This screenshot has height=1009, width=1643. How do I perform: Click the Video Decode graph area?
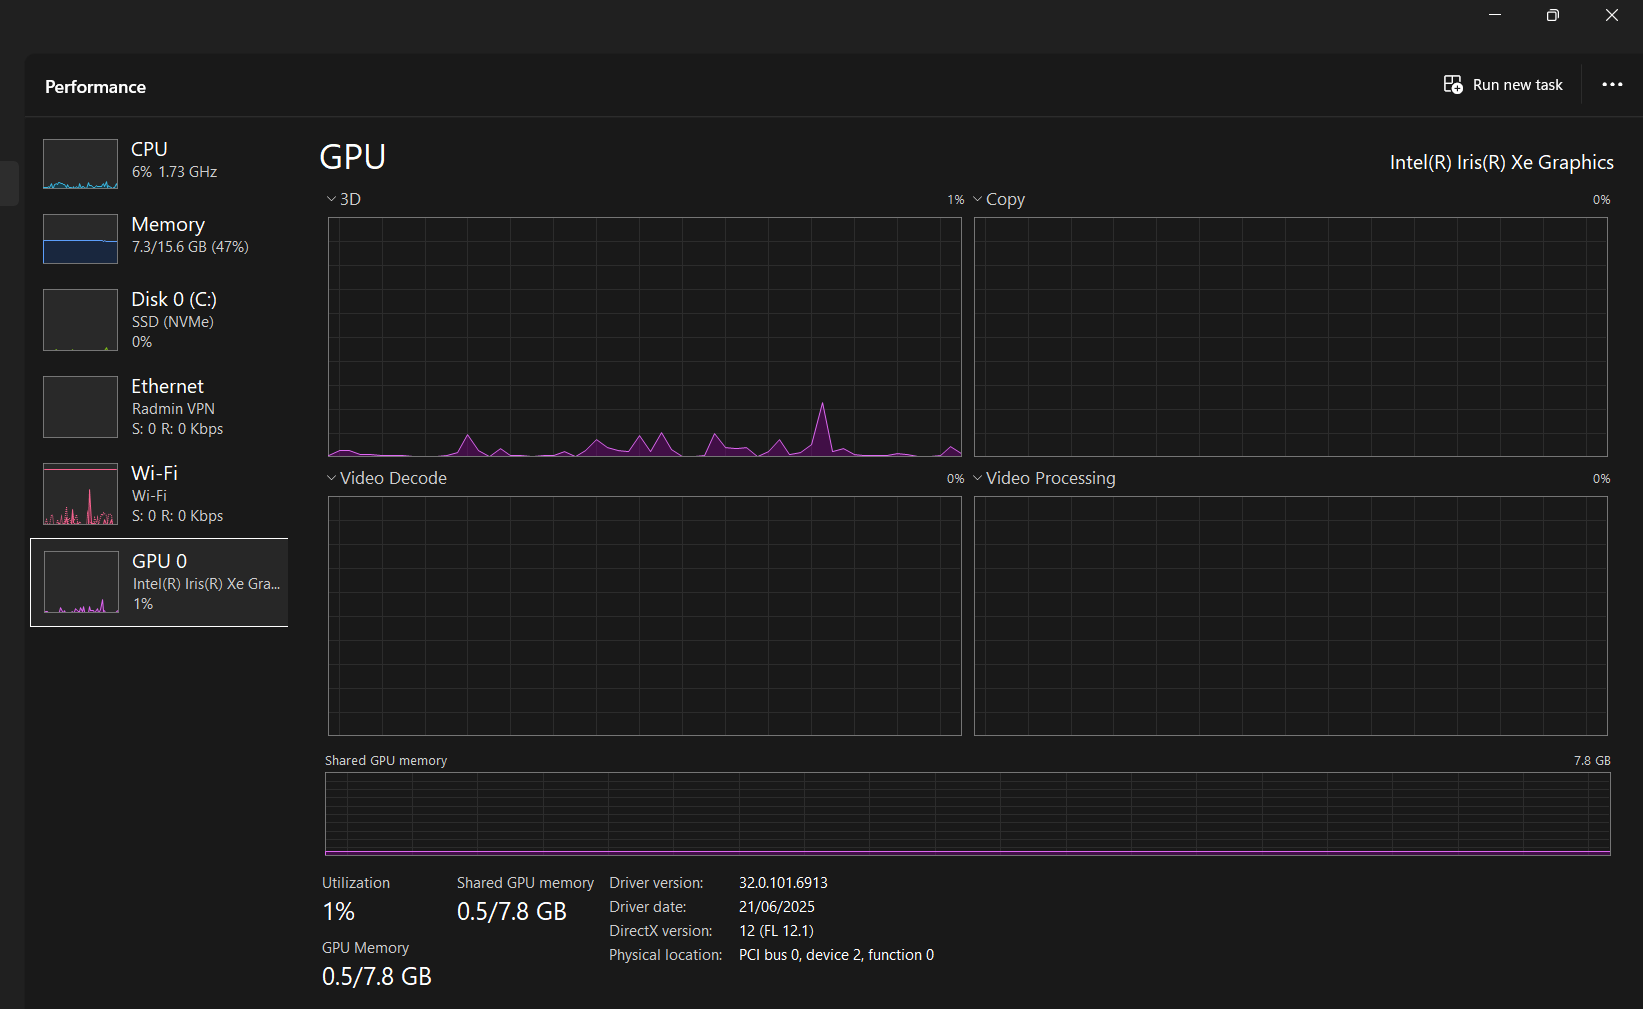point(645,616)
